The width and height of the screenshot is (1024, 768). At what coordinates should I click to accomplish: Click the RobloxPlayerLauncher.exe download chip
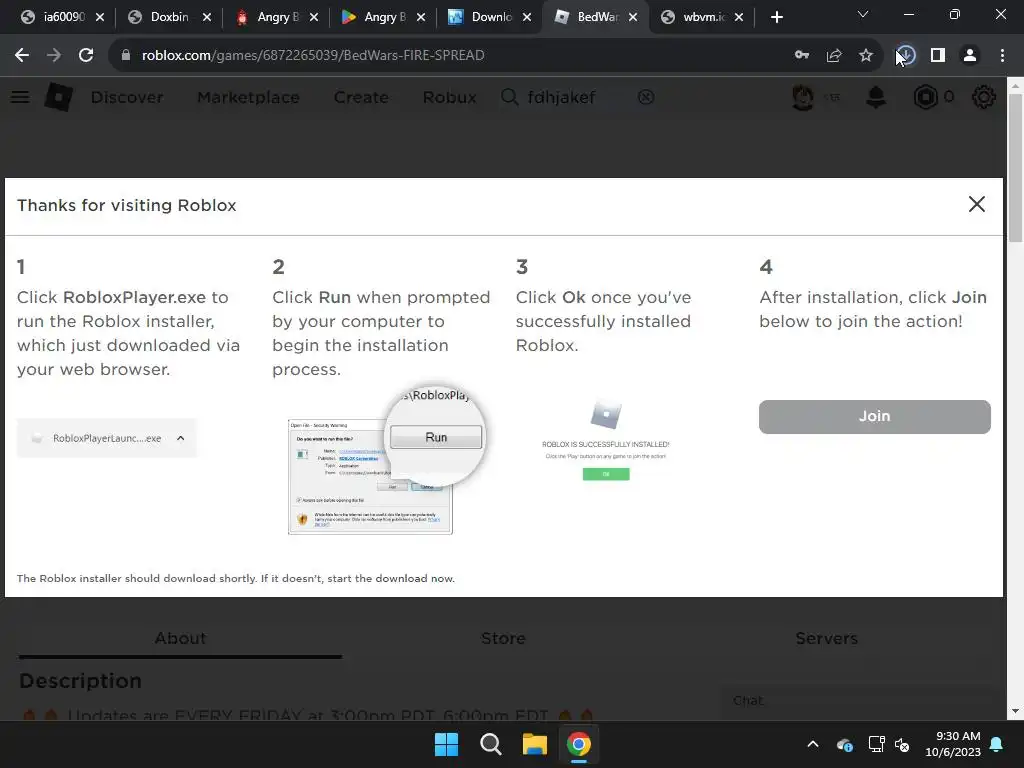pos(106,438)
